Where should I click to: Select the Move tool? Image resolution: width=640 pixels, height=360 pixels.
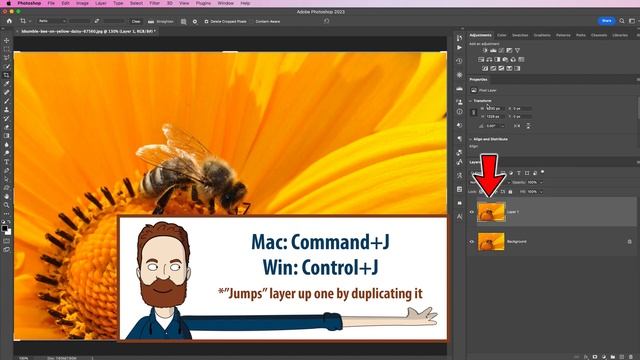coord(7,40)
